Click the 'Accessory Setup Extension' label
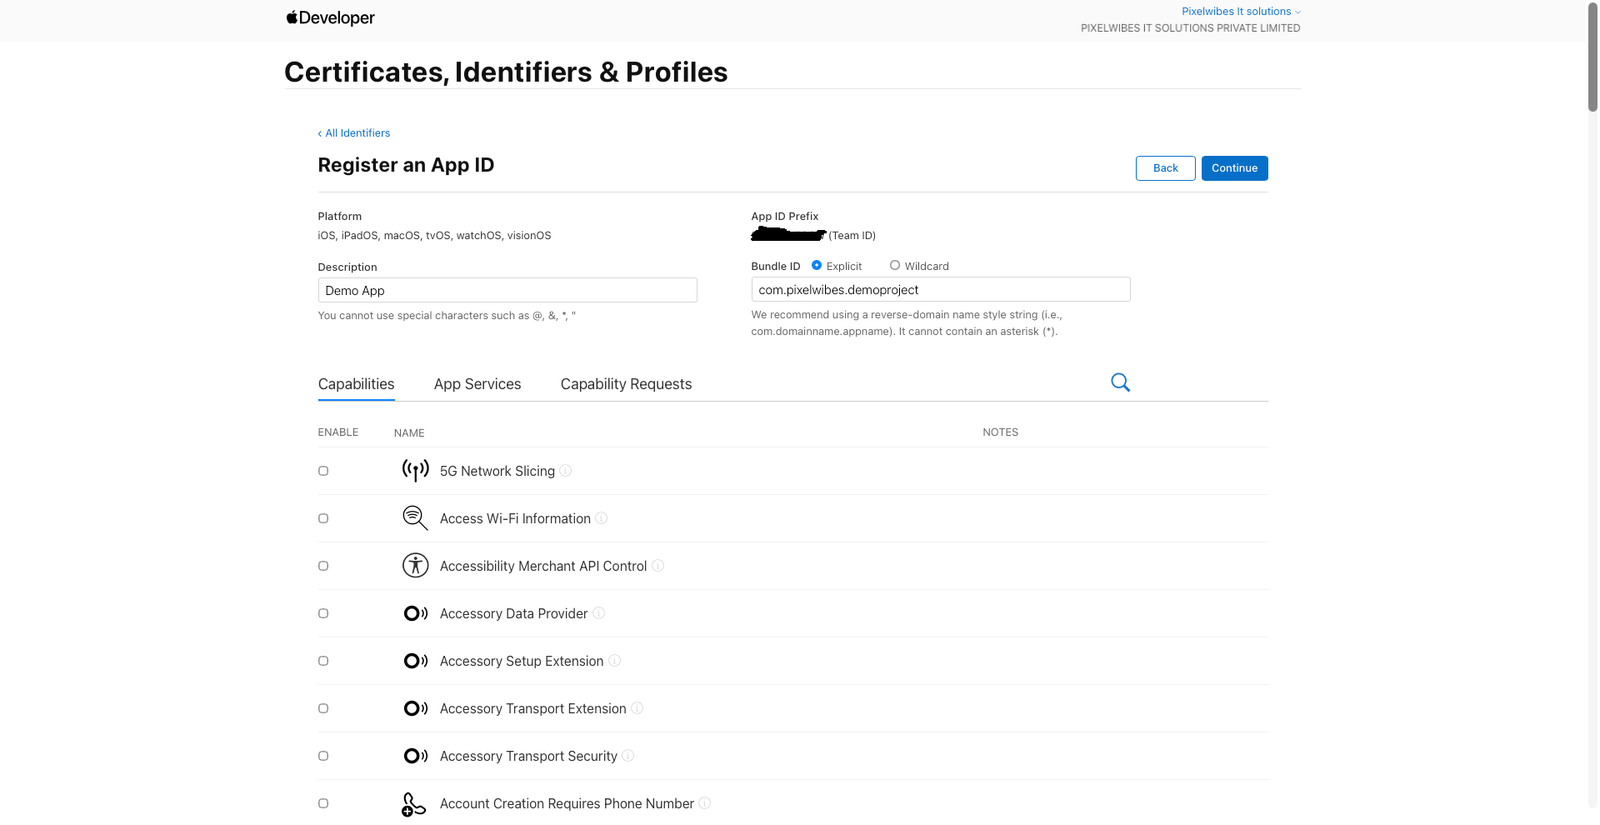1600x825 pixels. point(522,661)
